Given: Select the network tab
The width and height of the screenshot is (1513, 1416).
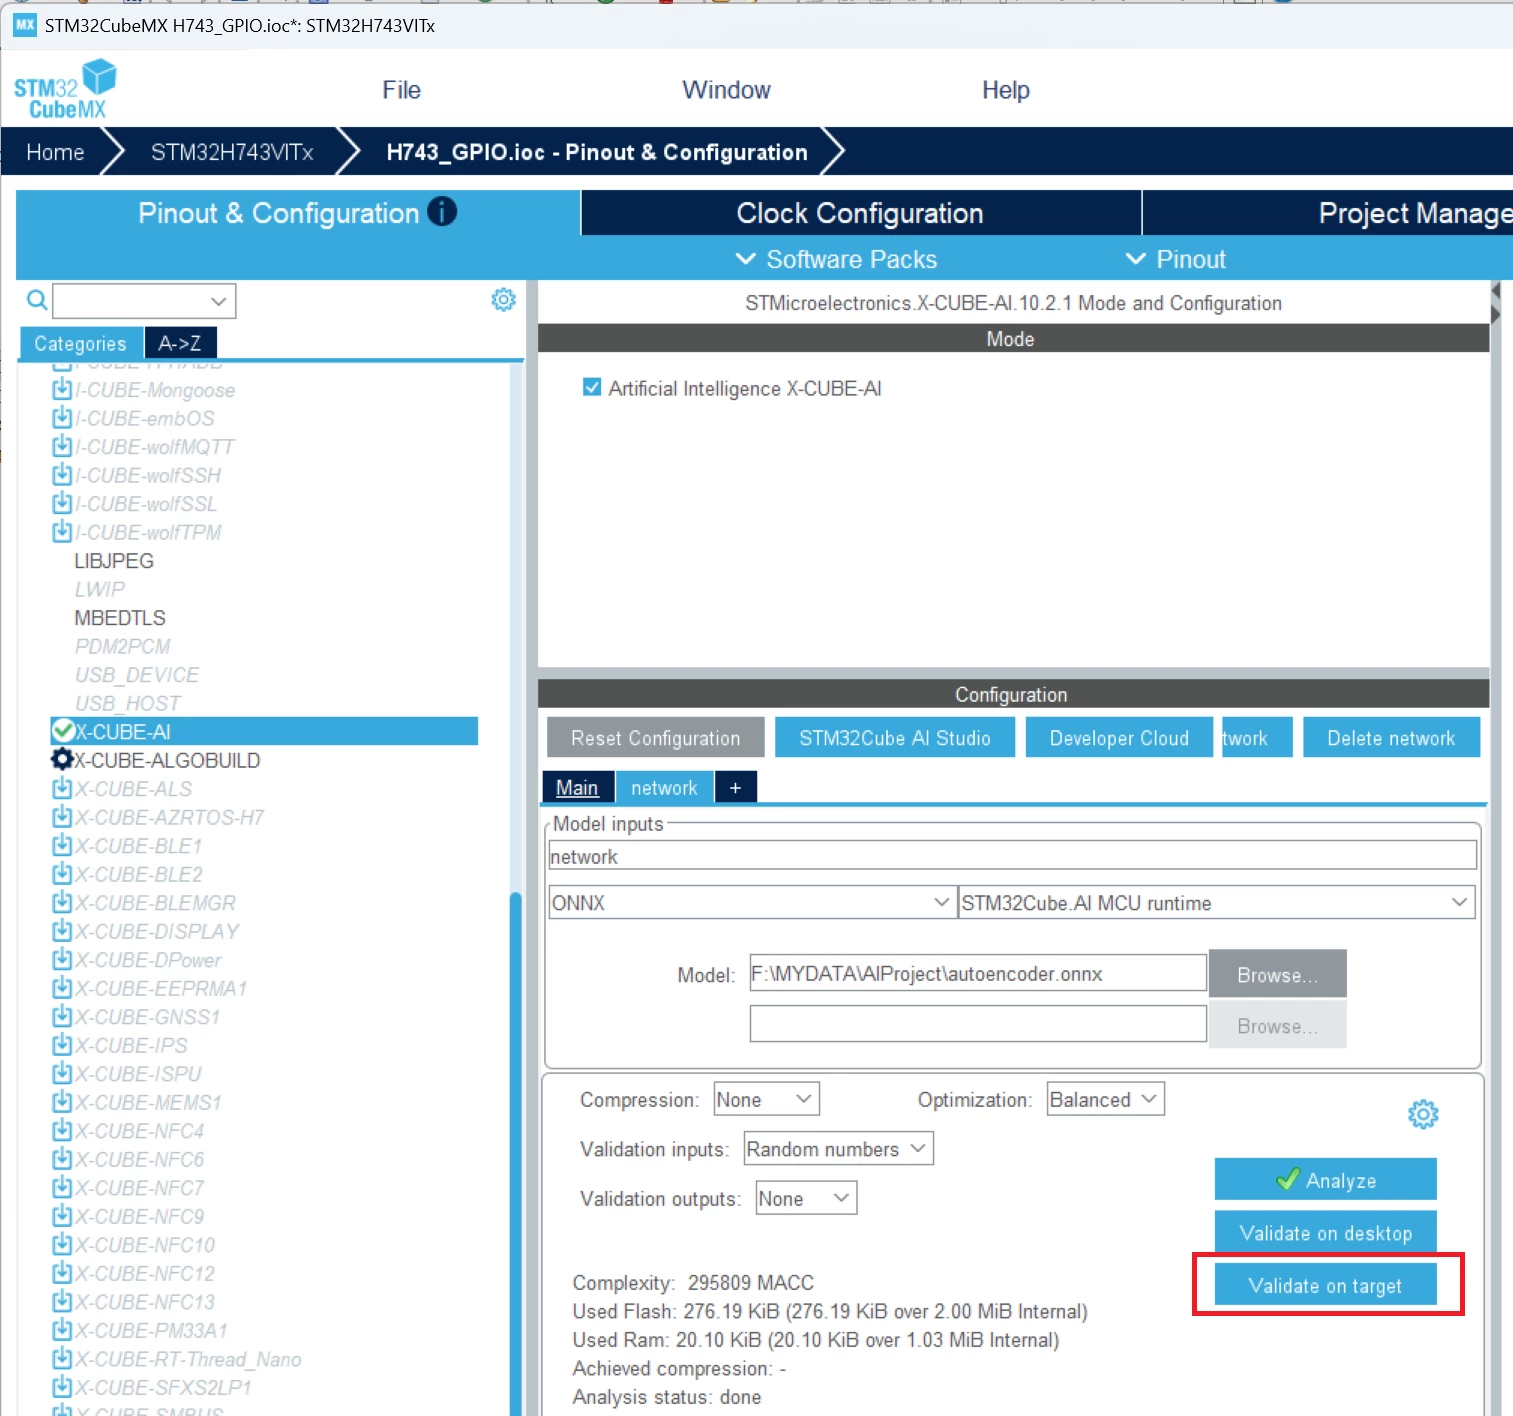Looking at the screenshot, I should [x=664, y=787].
